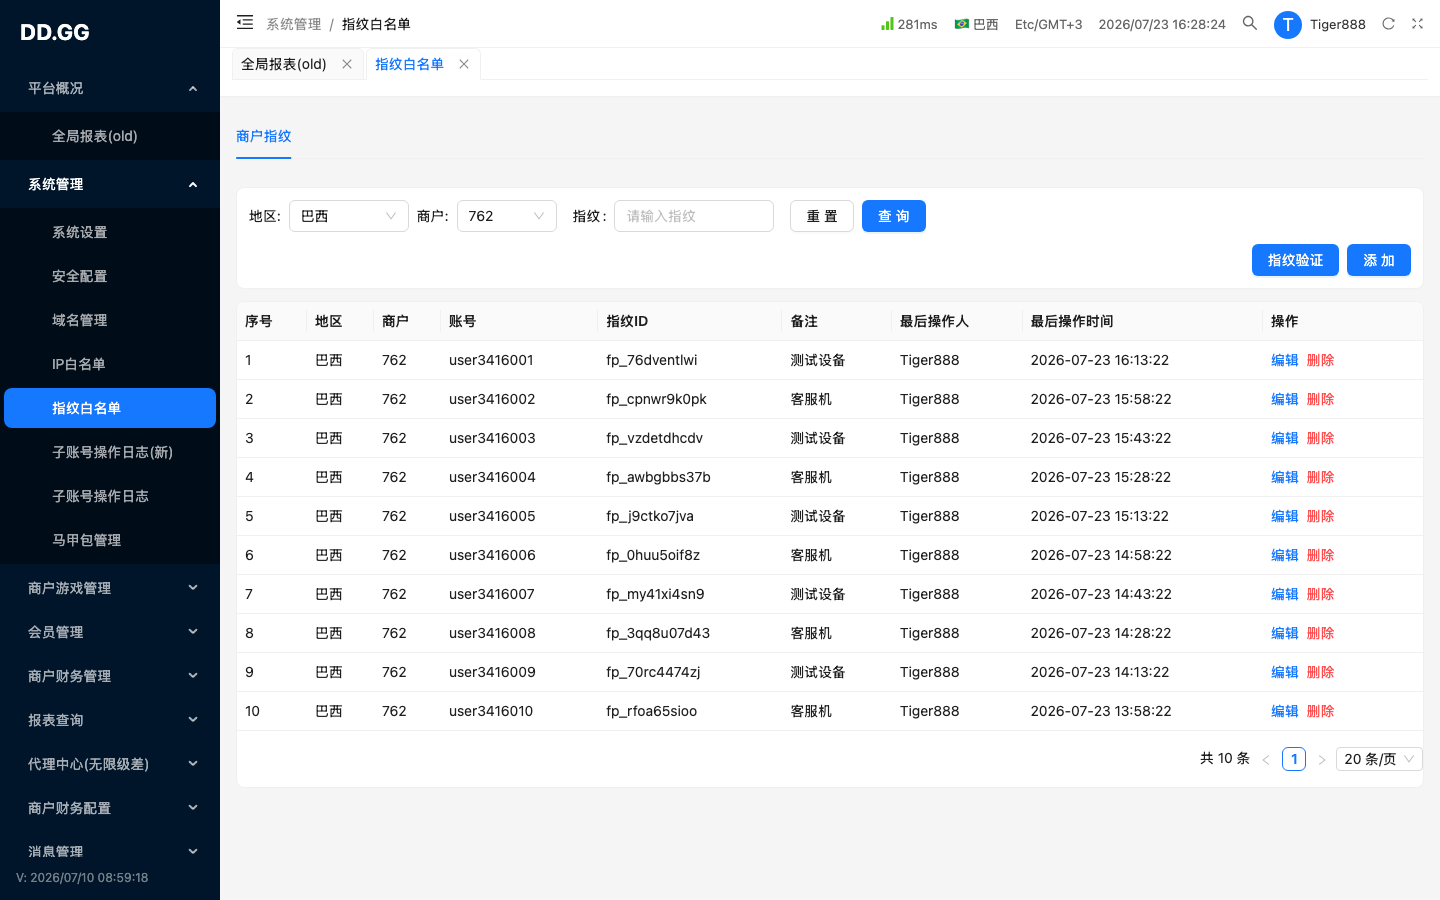
Task: Edit the user3416008 row
Action: 1285,633
